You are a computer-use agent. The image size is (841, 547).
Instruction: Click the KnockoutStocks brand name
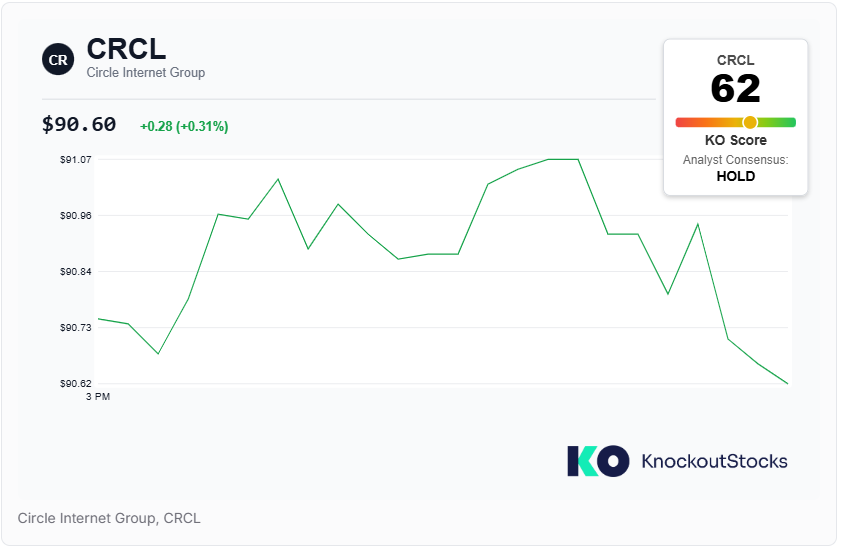[714, 461]
